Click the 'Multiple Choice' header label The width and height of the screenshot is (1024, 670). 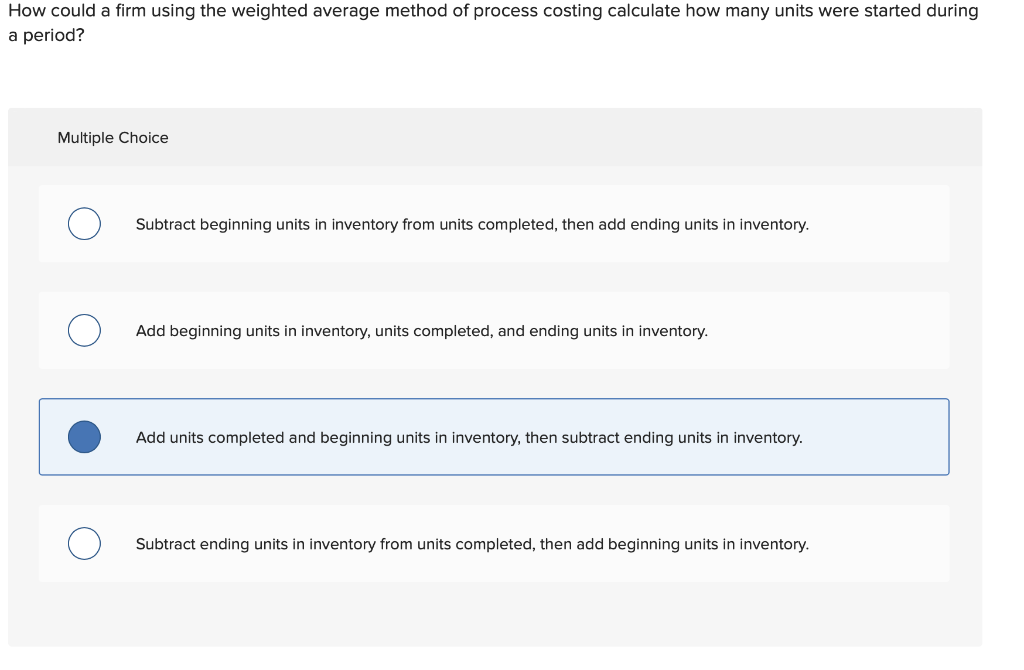113,137
